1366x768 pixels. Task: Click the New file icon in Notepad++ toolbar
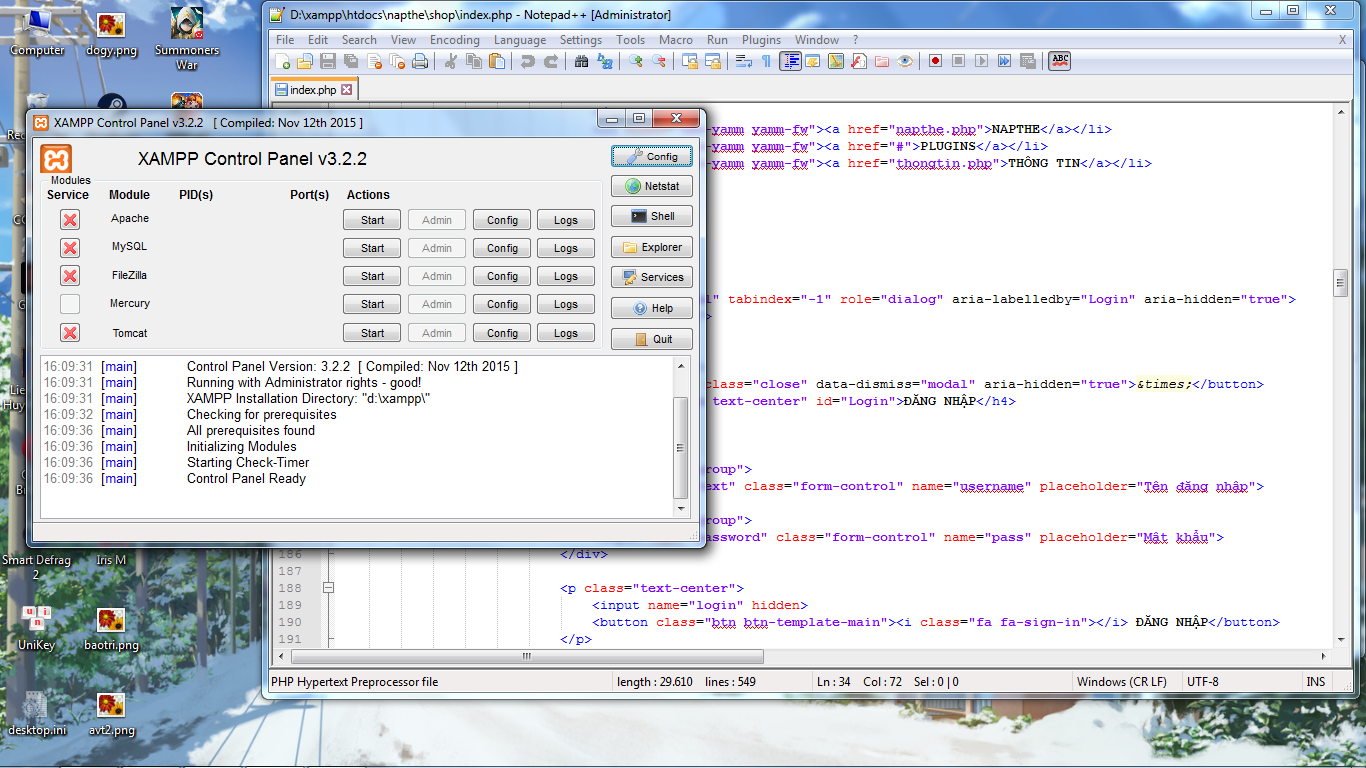pyautogui.click(x=283, y=61)
